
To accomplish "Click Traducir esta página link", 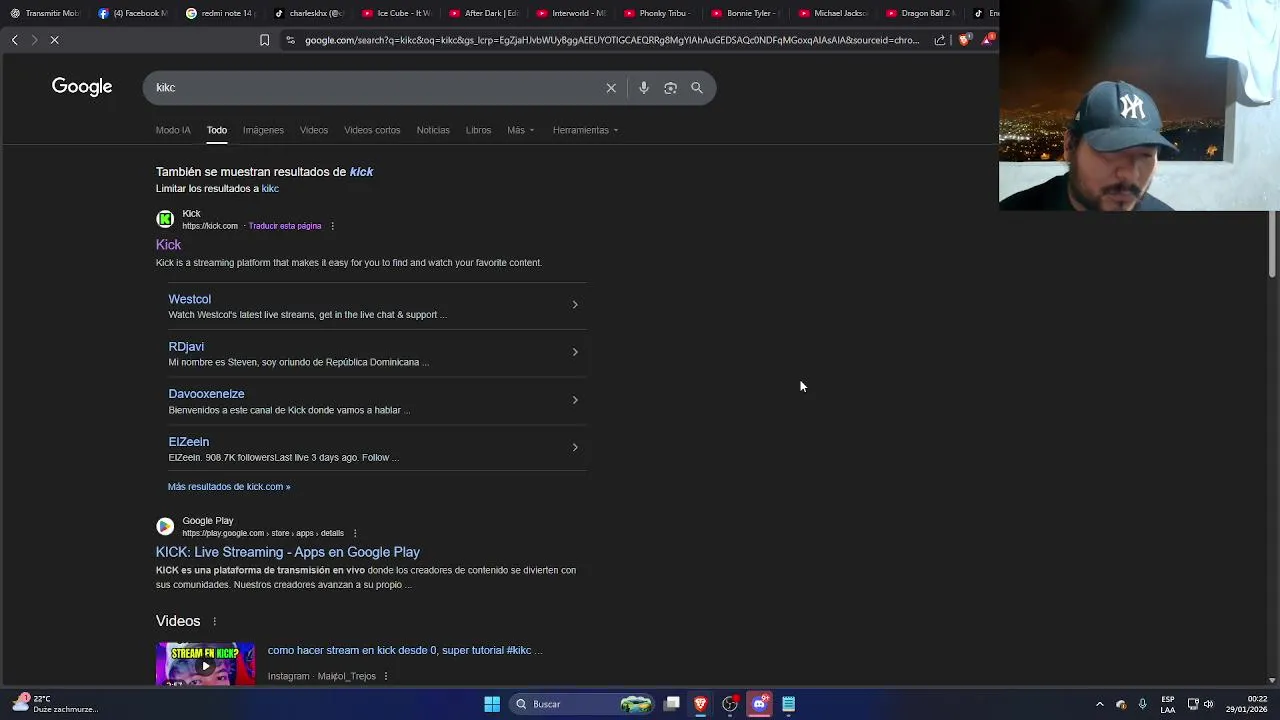I will click(285, 226).
